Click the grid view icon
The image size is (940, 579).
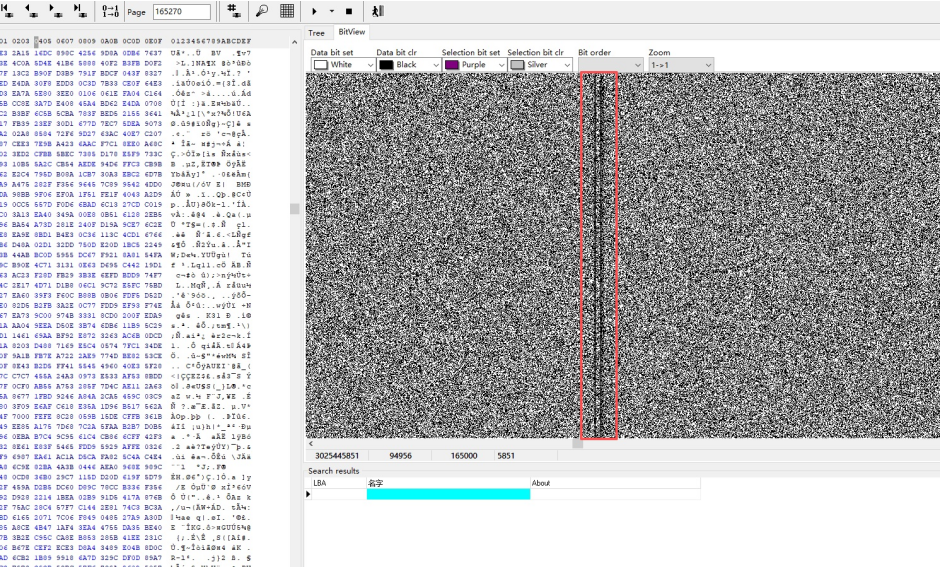pos(287,11)
